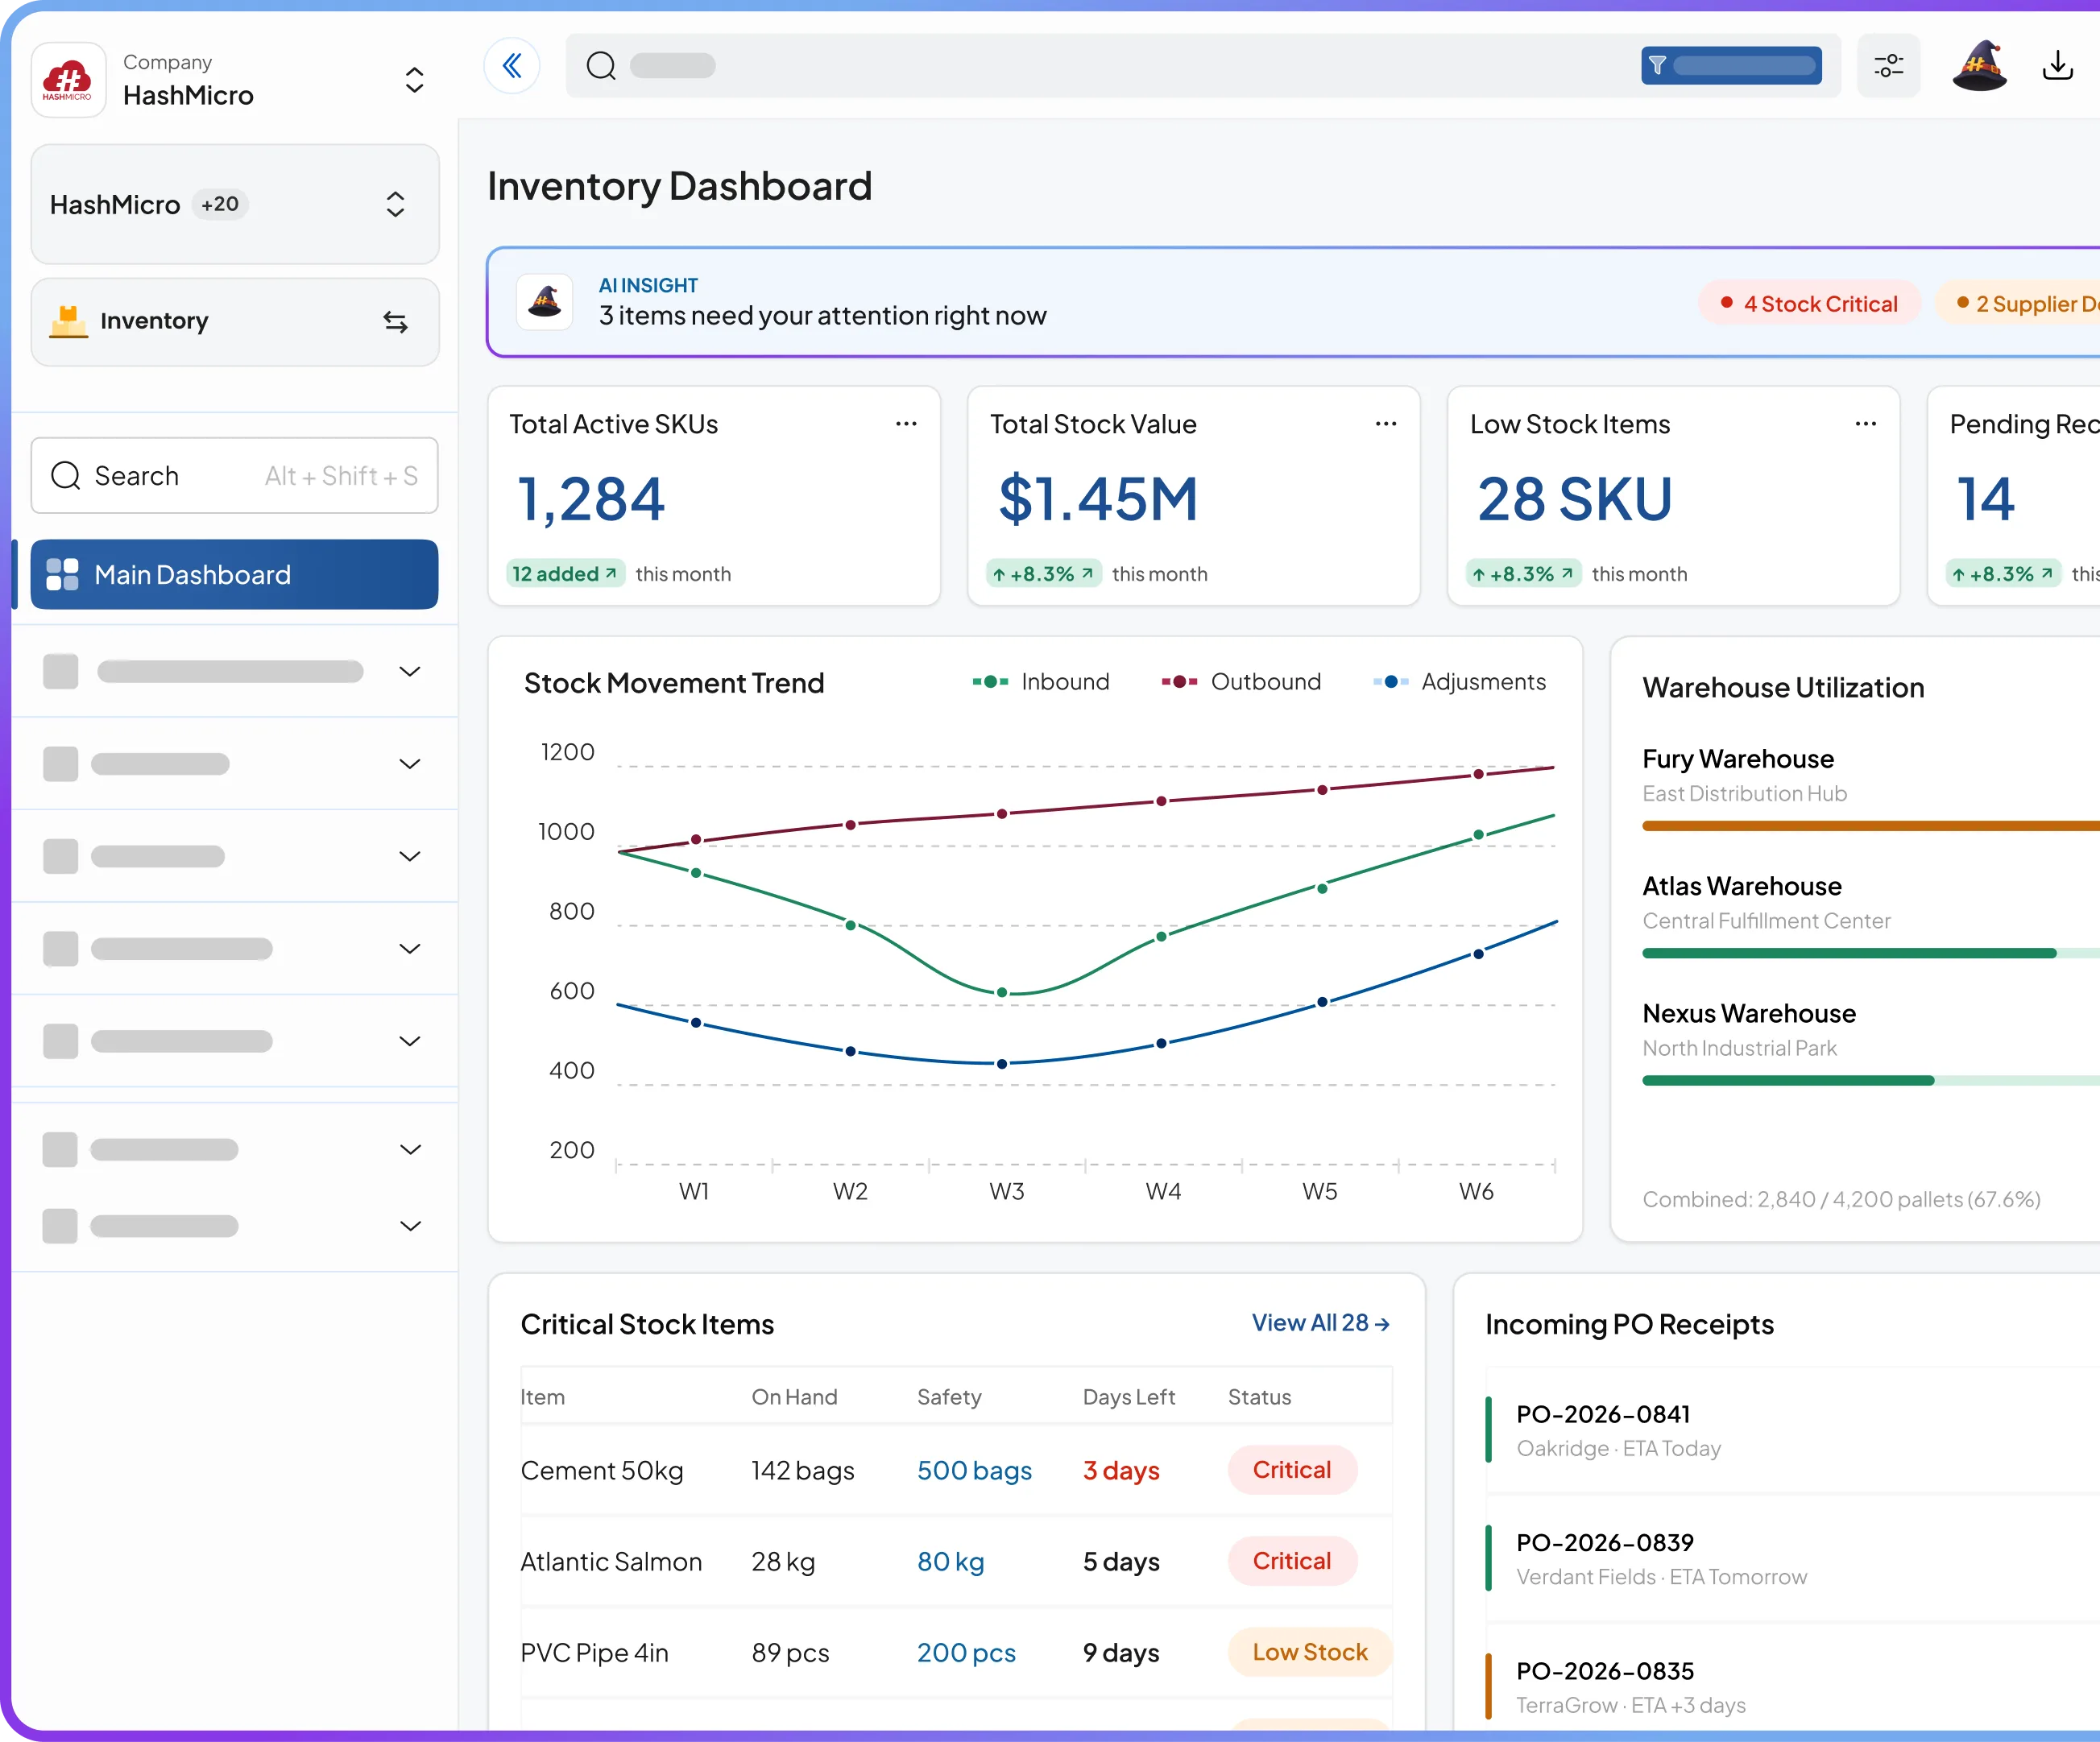Open the HashMicro +20 selector dropdown
Image resolution: width=2100 pixels, height=1742 pixels.
coord(235,204)
